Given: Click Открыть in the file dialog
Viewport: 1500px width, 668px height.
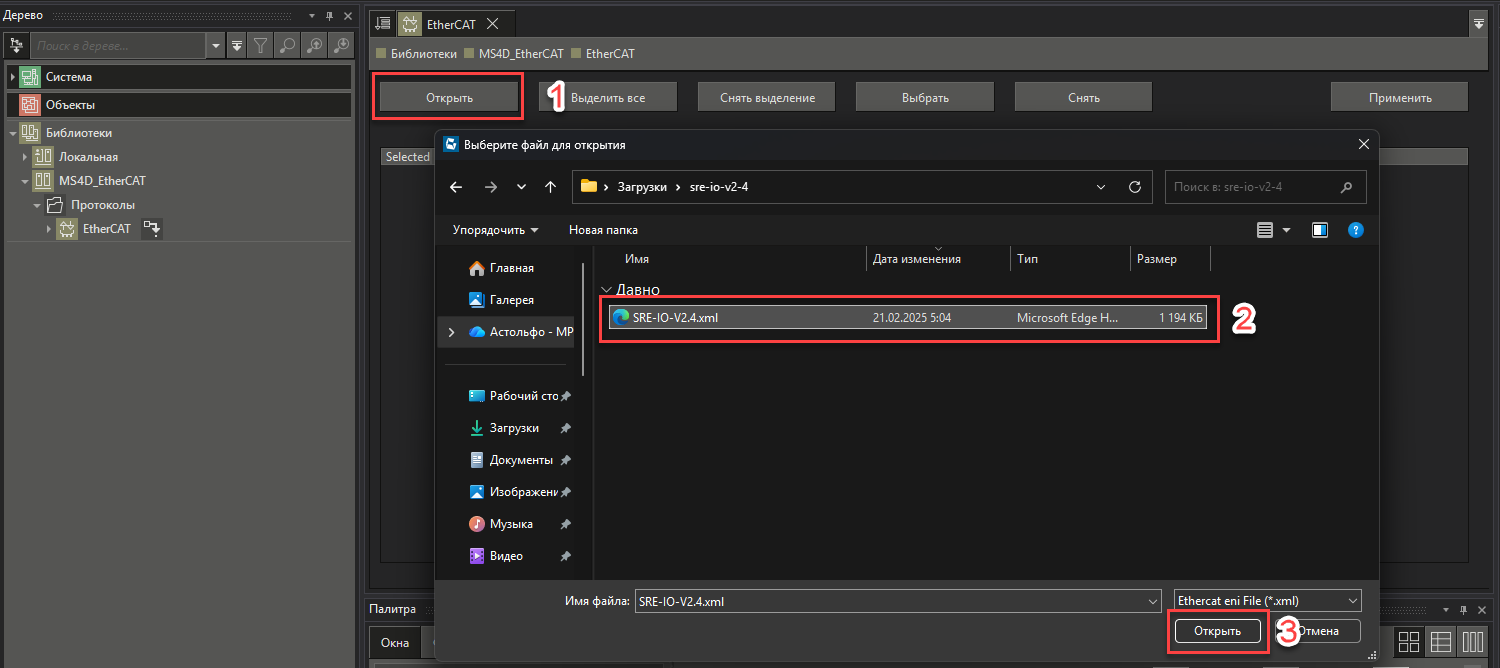Looking at the screenshot, I should click(1217, 631).
